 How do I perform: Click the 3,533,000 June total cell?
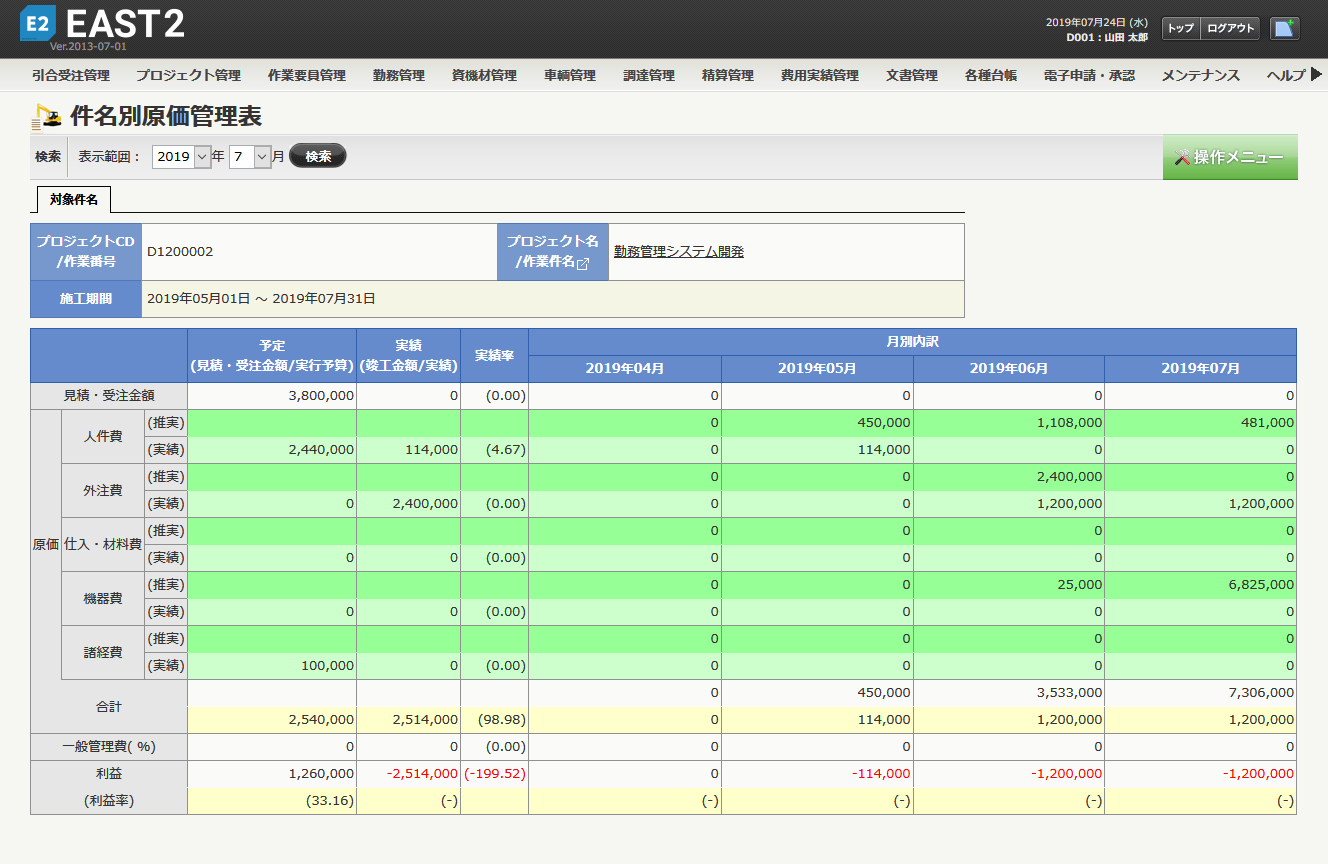pyautogui.click(x=1009, y=693)
